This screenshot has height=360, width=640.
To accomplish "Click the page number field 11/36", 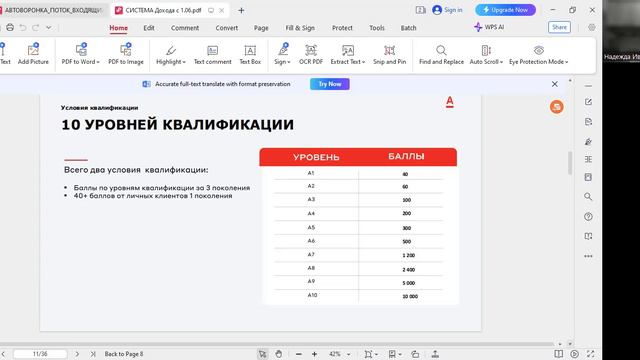I will [40, 354].
